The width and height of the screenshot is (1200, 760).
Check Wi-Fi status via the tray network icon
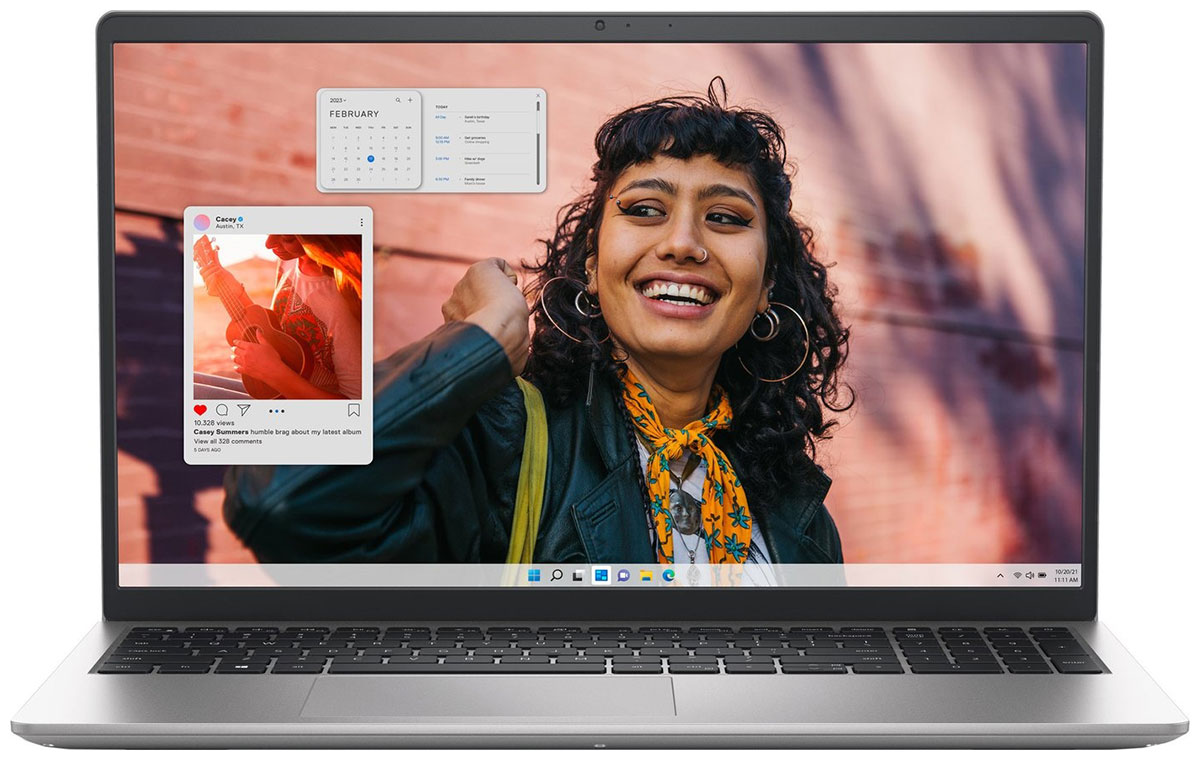(x=1017, y=576)
